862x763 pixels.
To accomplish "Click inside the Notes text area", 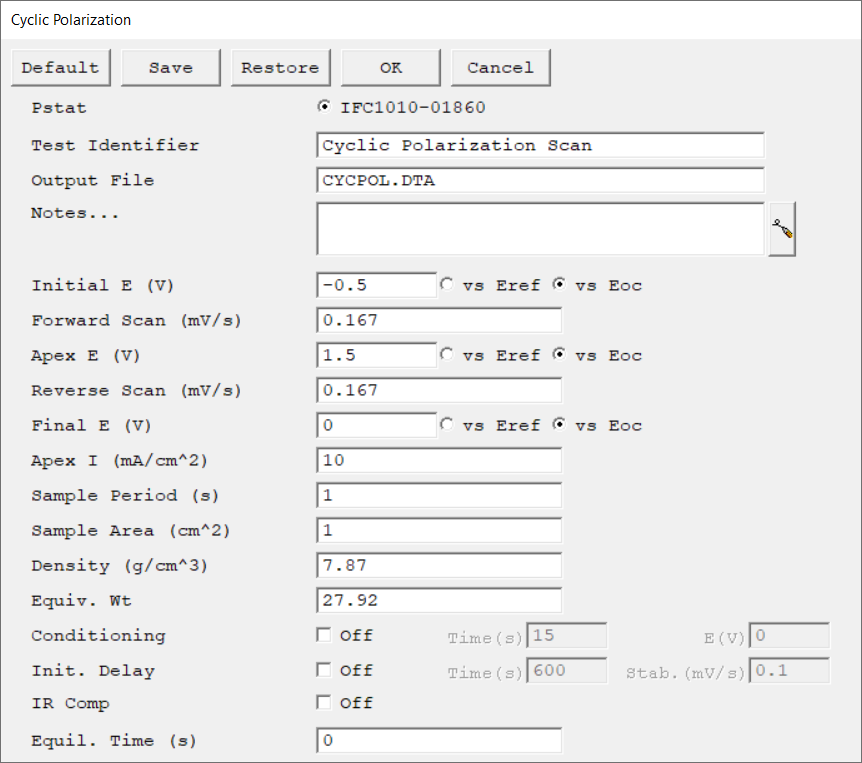I will 540,229.
